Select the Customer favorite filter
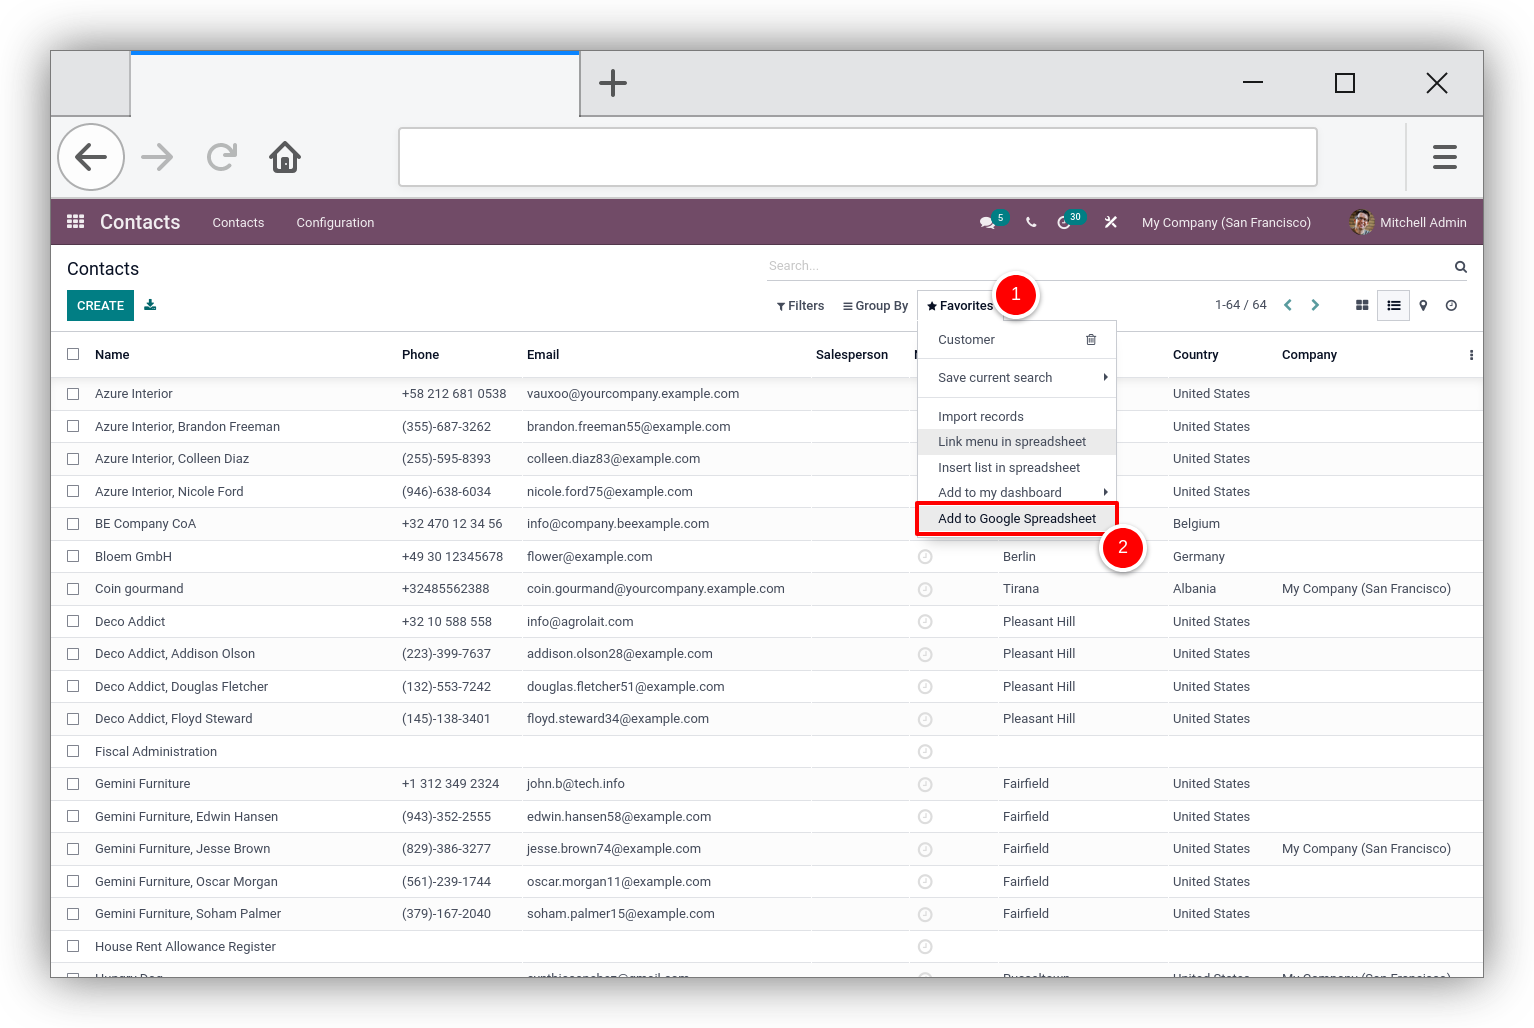Screen dimensions: 1534x1028 click(966, 340)
